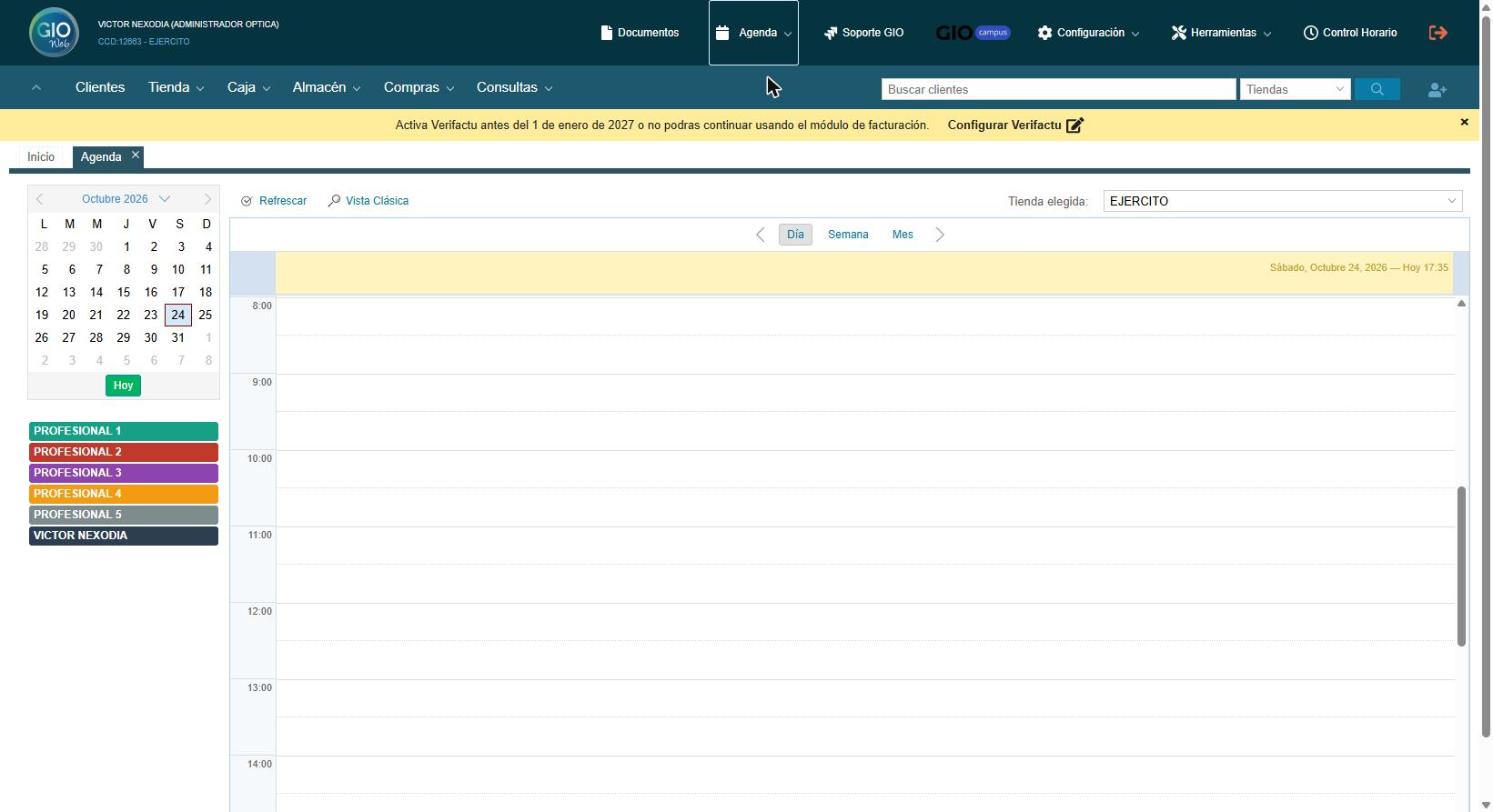Image resolution: width=1493 pixels, height=812 pixels.
Task: Toggle PROFESIONAL 1 green calendar
Action: pos(124,431)
